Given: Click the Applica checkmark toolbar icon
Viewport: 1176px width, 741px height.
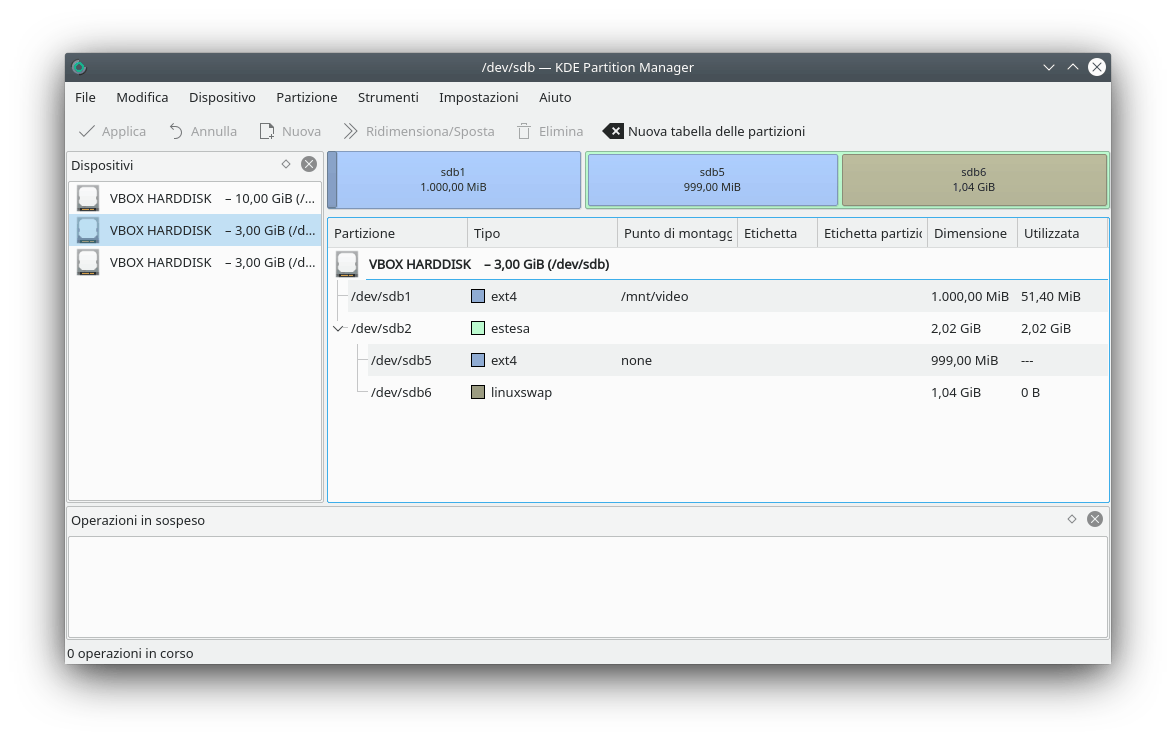Looking at the screenshot, I should pos(87,131).
